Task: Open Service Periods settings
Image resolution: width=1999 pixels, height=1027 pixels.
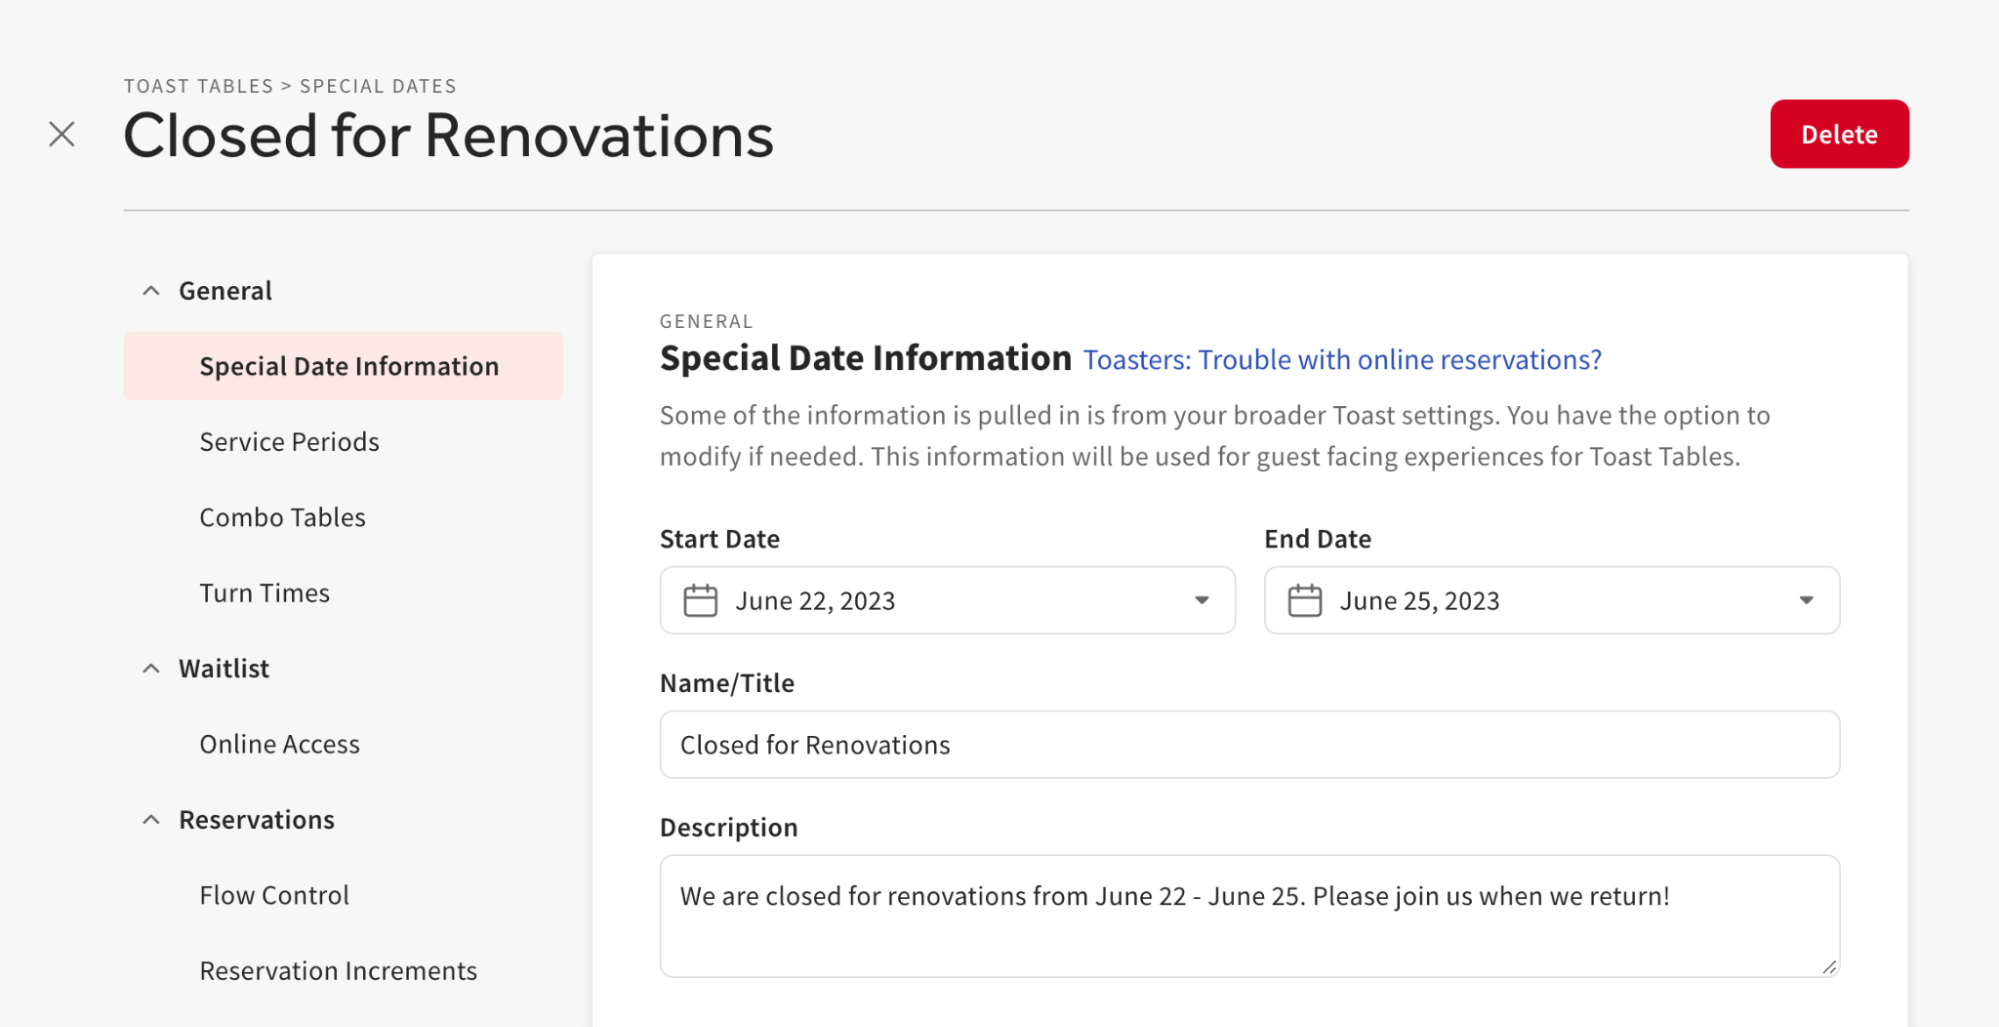Action: (288, 441)
